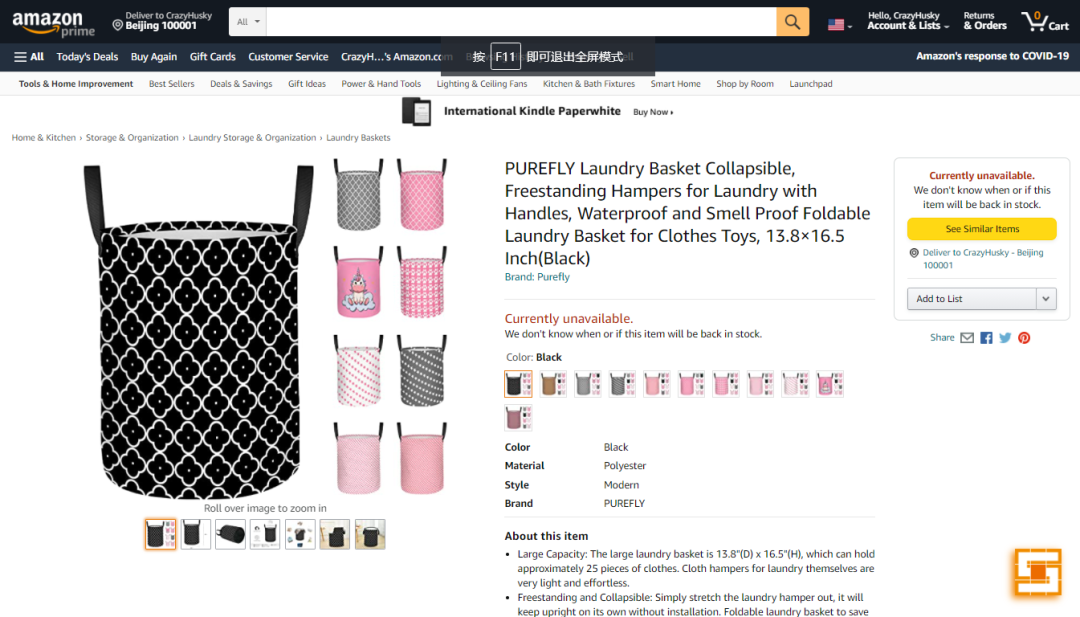Viewport: 1080px width, 617px height.
Task: Open the country flag language selector
Action: pos(839,24)
